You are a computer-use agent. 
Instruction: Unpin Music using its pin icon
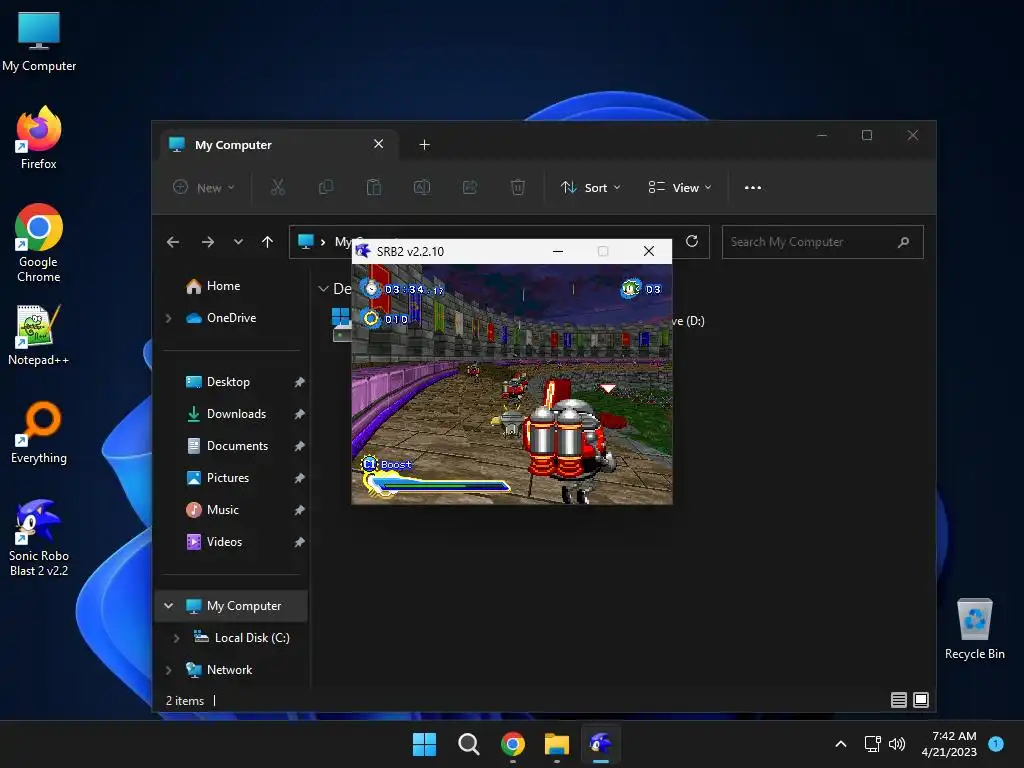pos(299,510)
